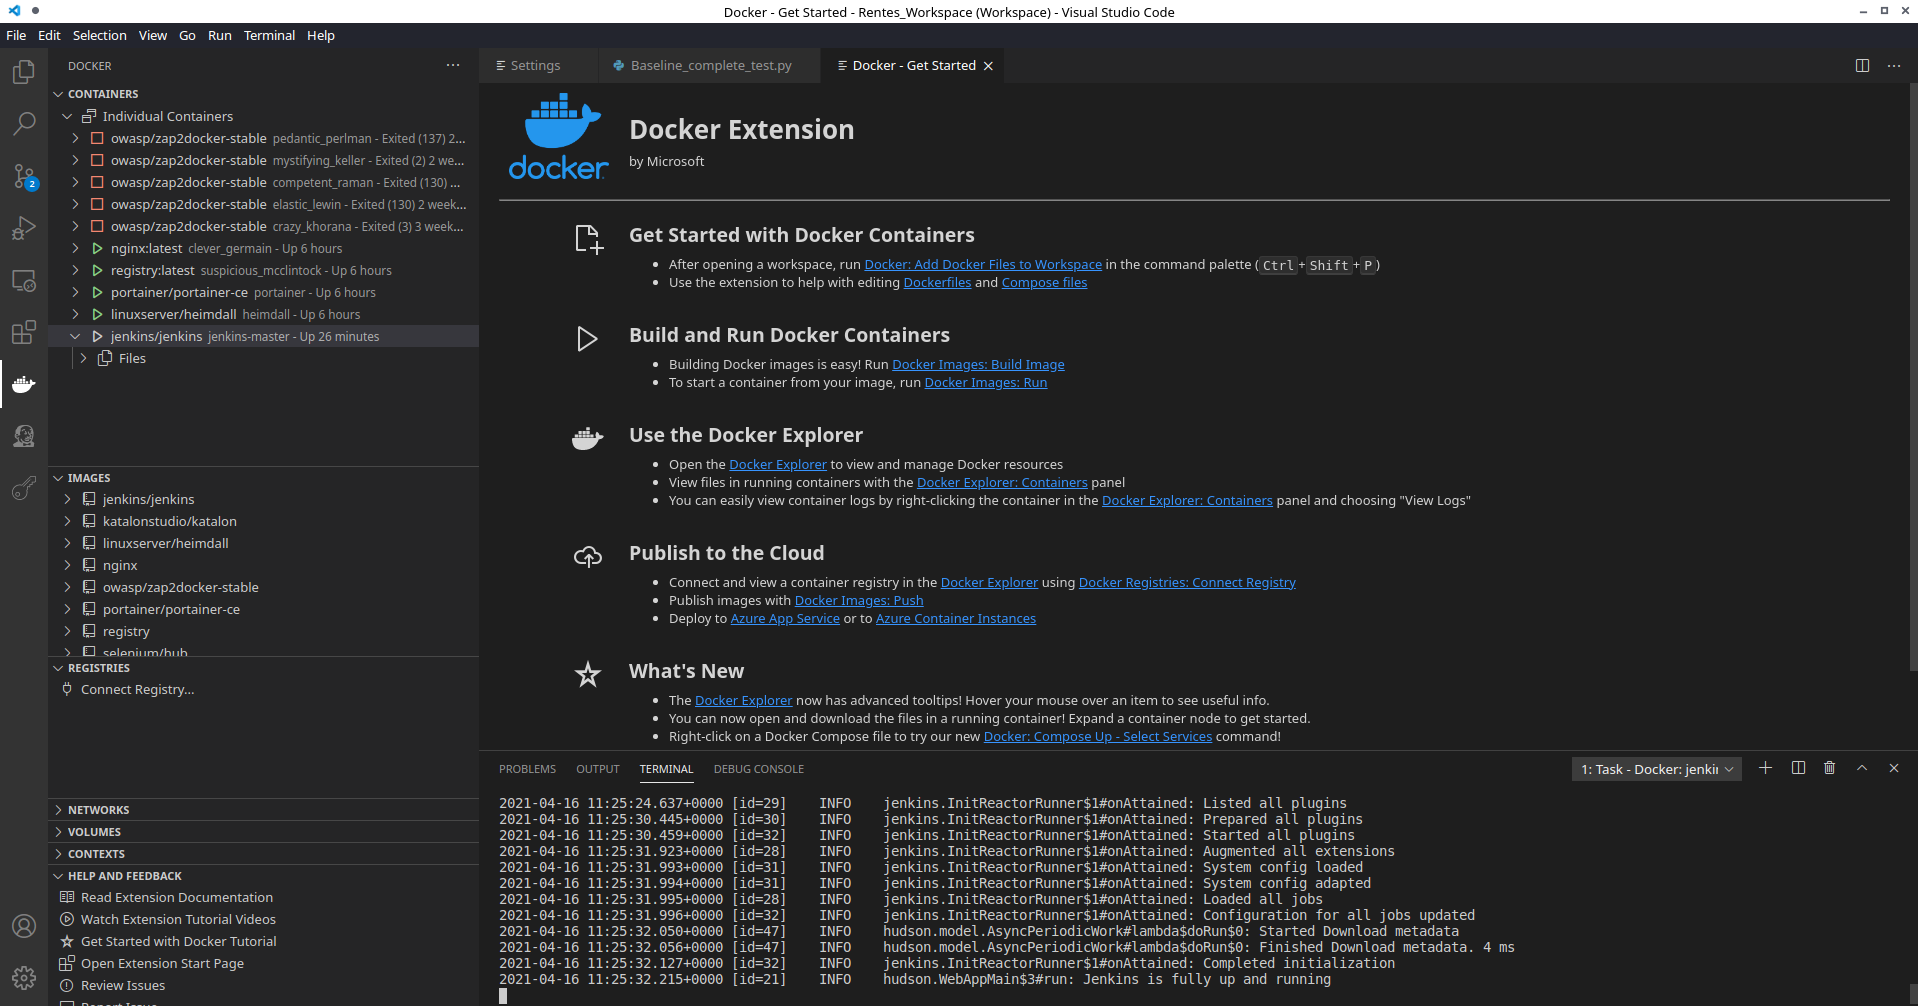Viewport: 1918px width, 1006px height.
Task: Open the Compose files link
Action: click(x=1044, y=283)
